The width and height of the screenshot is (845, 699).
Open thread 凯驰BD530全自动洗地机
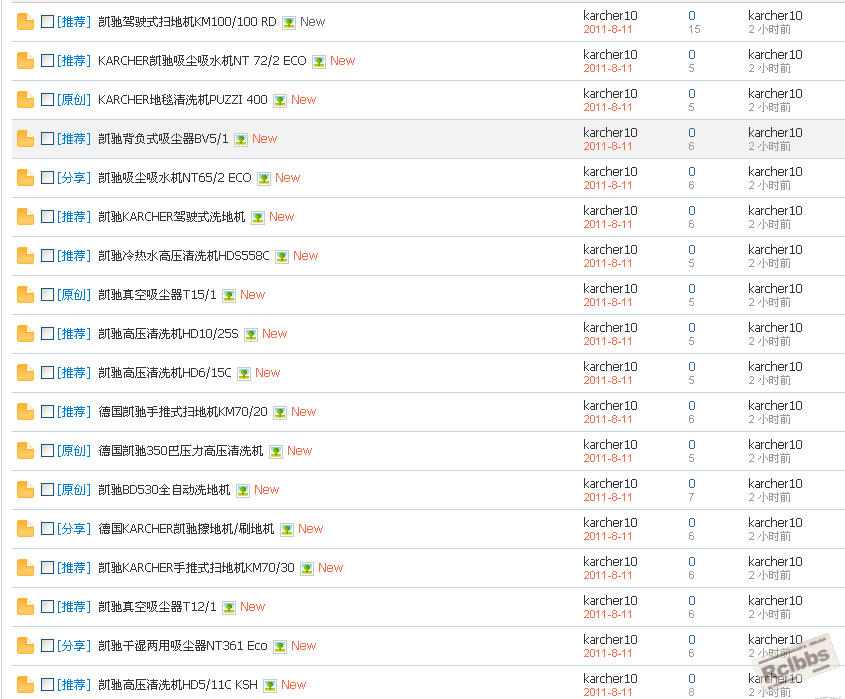[164, 490]
